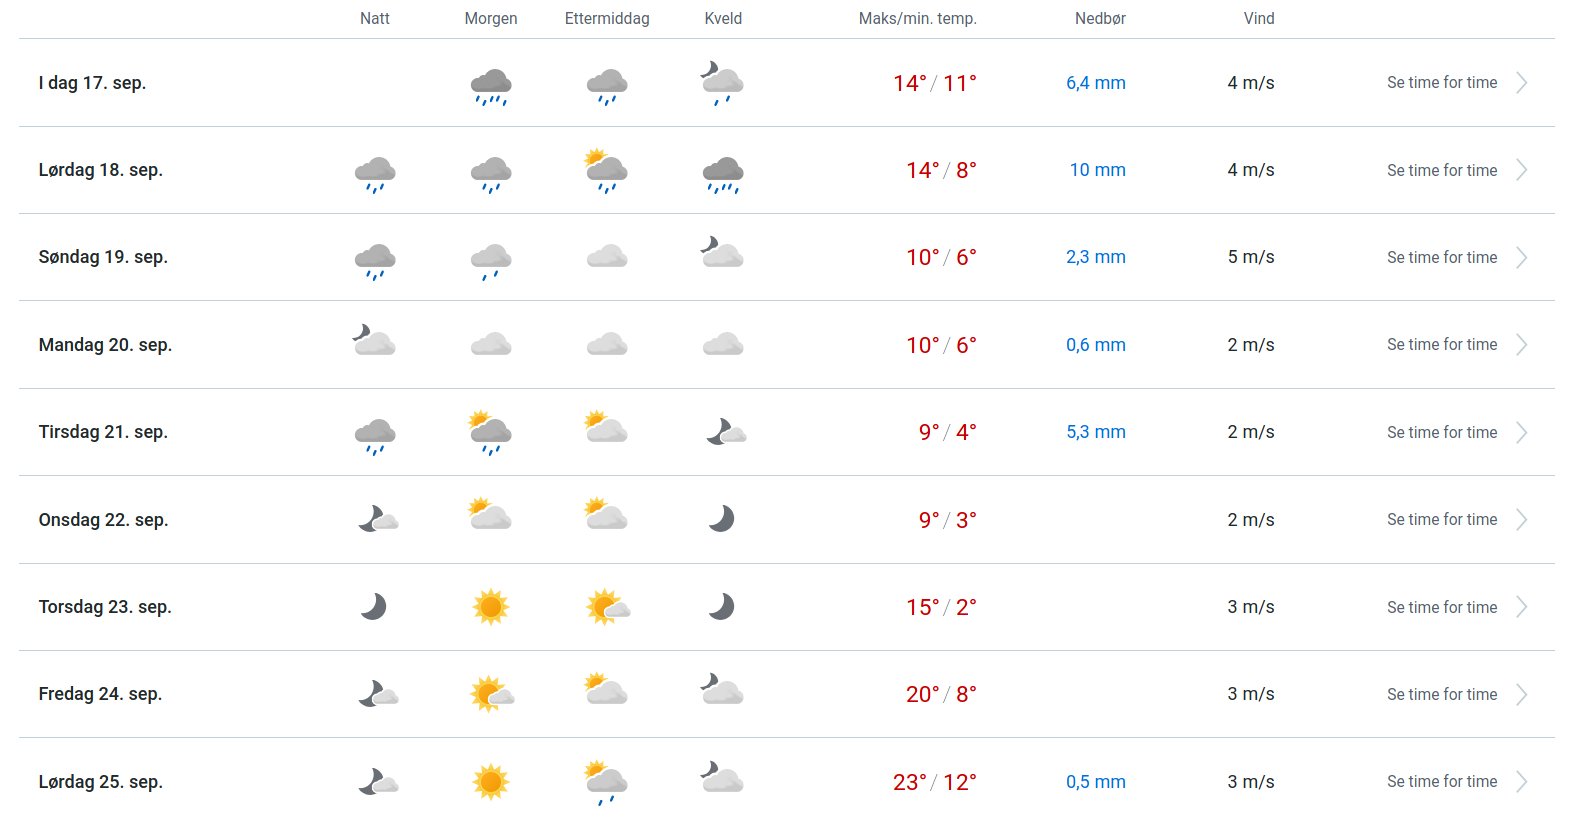Open "Se time for time" for Lørdag 18. sep.
1574x825 pixels.
click(1442, 170)
